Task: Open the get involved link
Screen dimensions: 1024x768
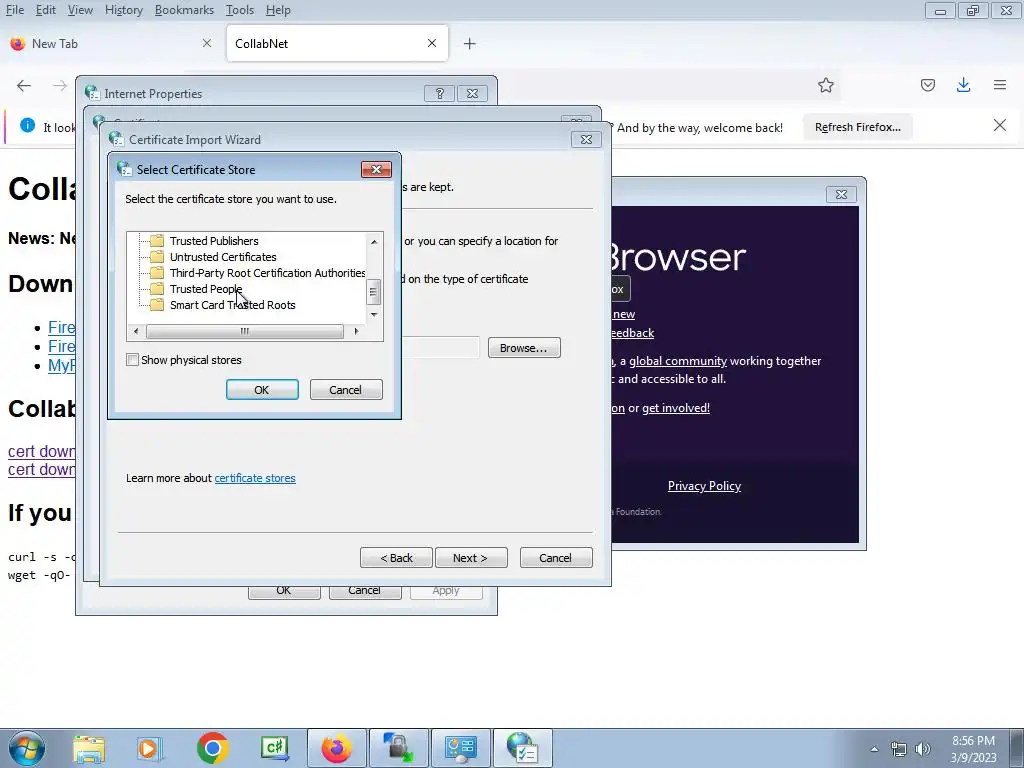Action: 676,408
